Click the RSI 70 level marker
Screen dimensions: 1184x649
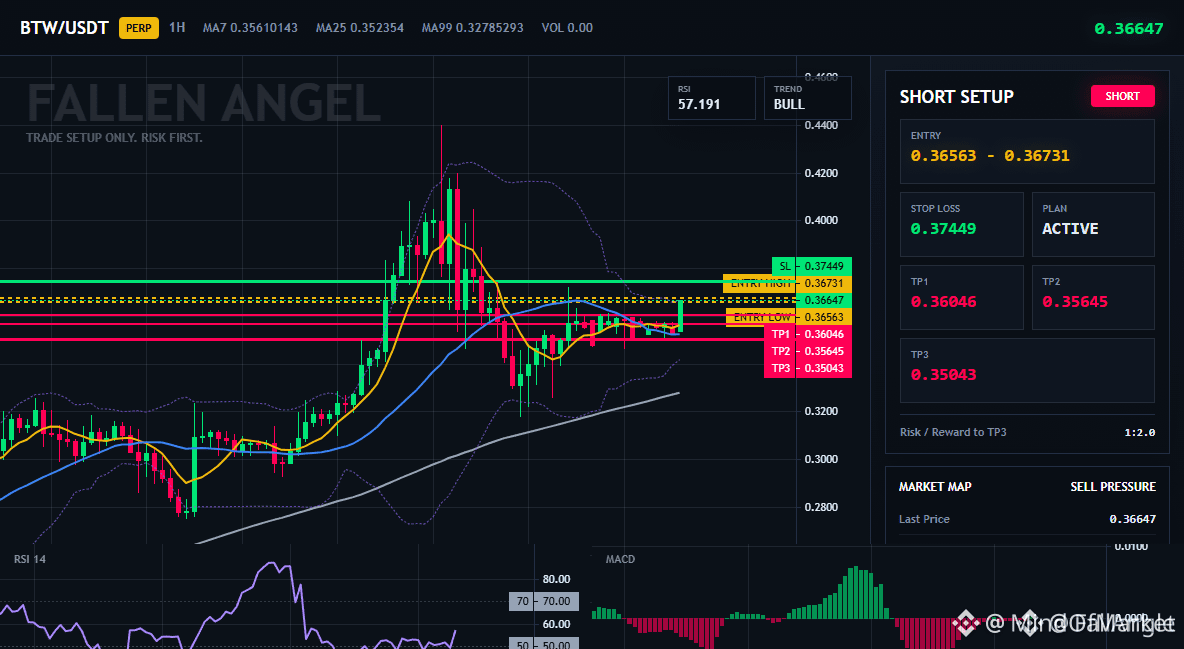(x=544, y=601)
